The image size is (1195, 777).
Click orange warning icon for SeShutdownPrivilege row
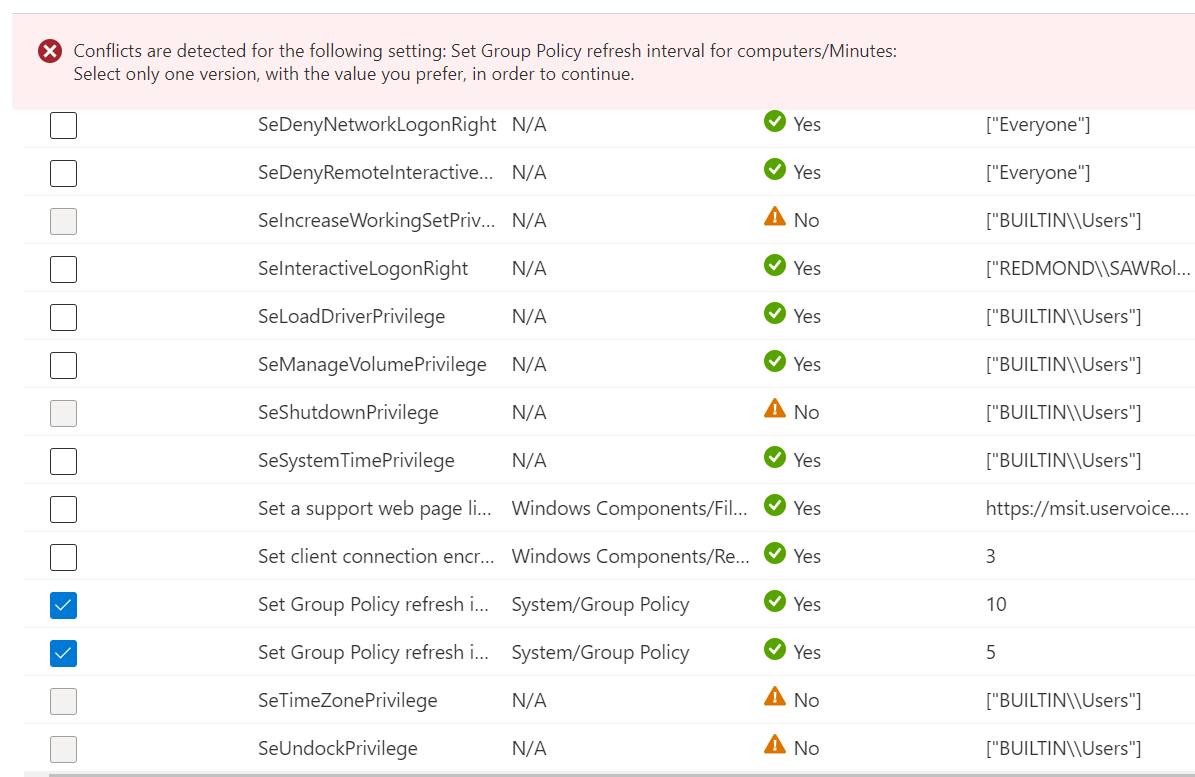pos(774,408)
